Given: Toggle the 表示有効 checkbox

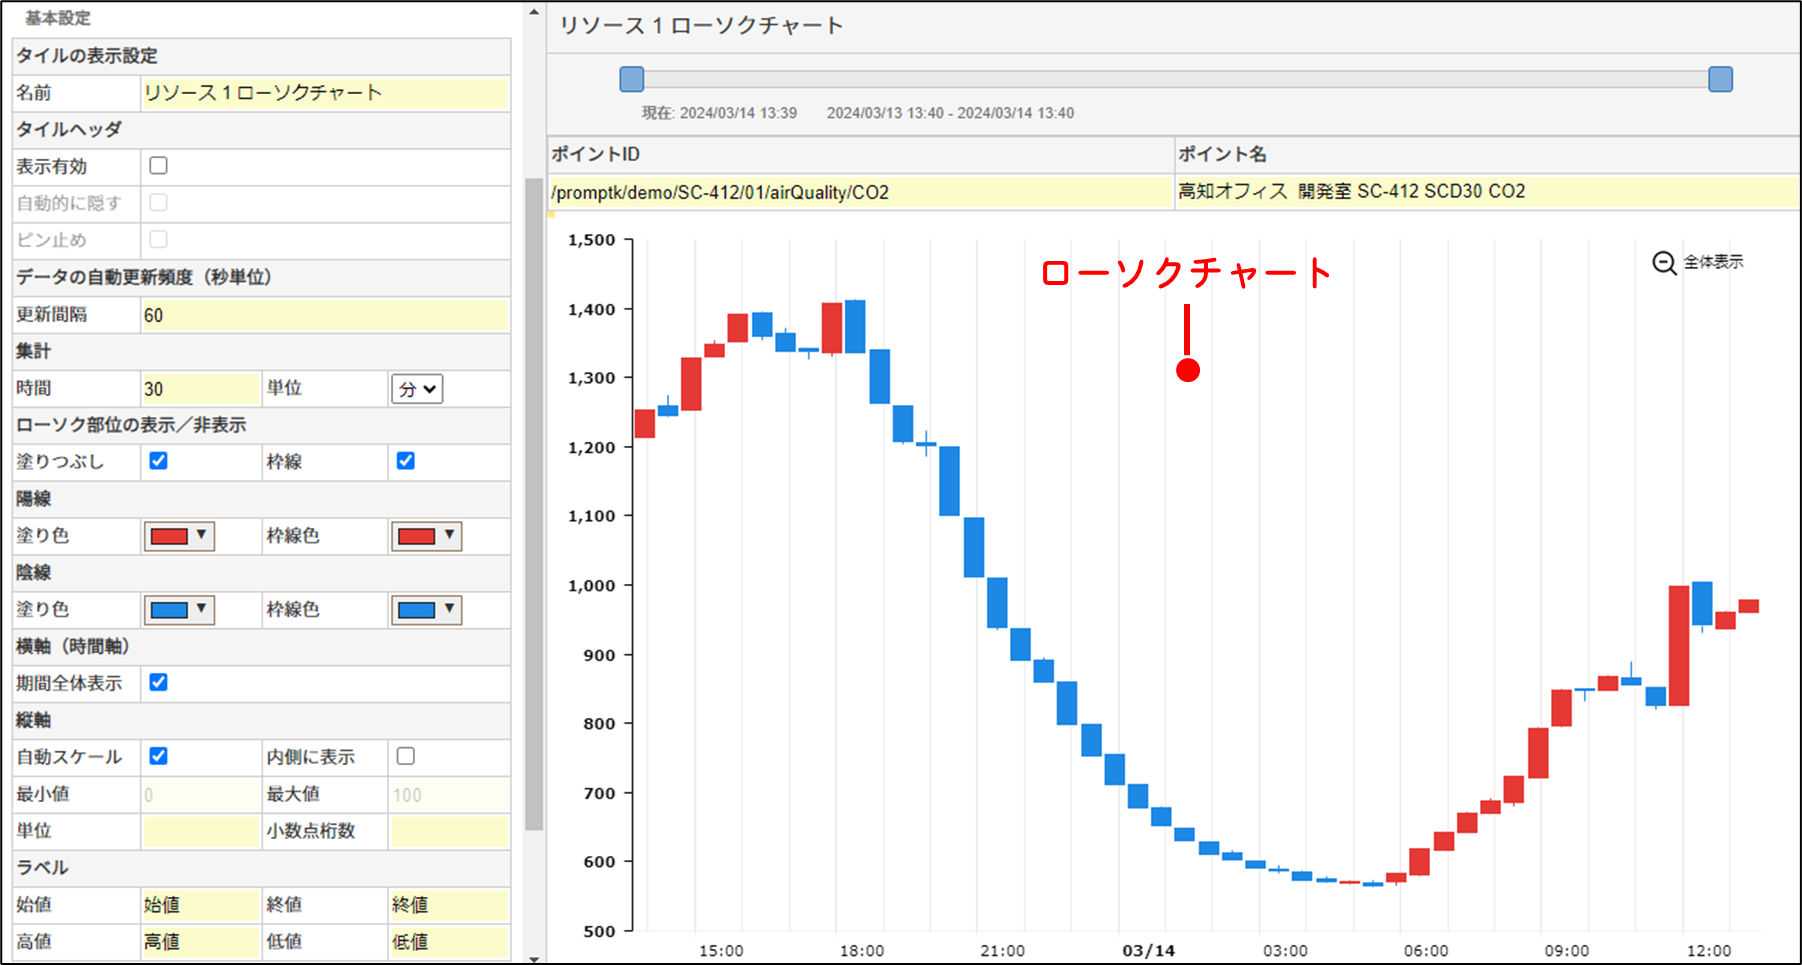Looking at the screenshot, I should pyautogui.click(x=158, y=166).
